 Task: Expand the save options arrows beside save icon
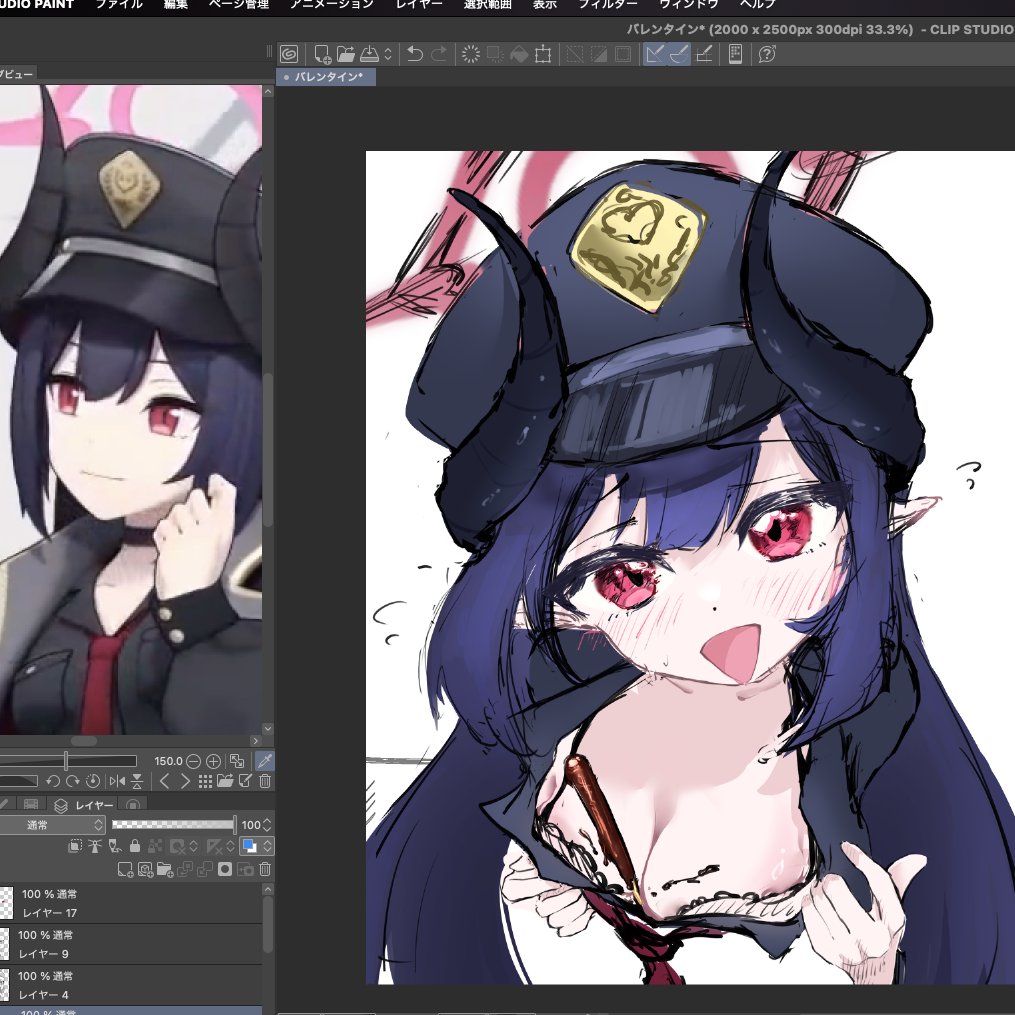tap(388, 54)
